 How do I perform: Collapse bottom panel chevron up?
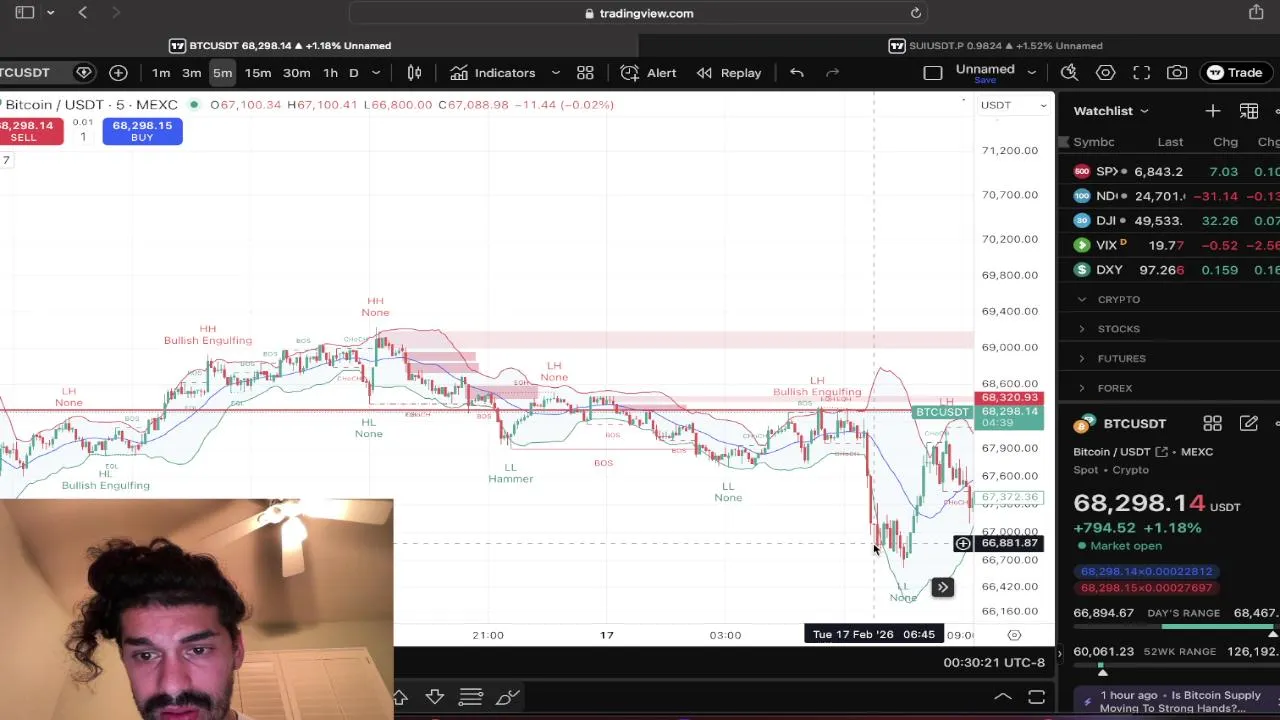tap(1003, 697)
